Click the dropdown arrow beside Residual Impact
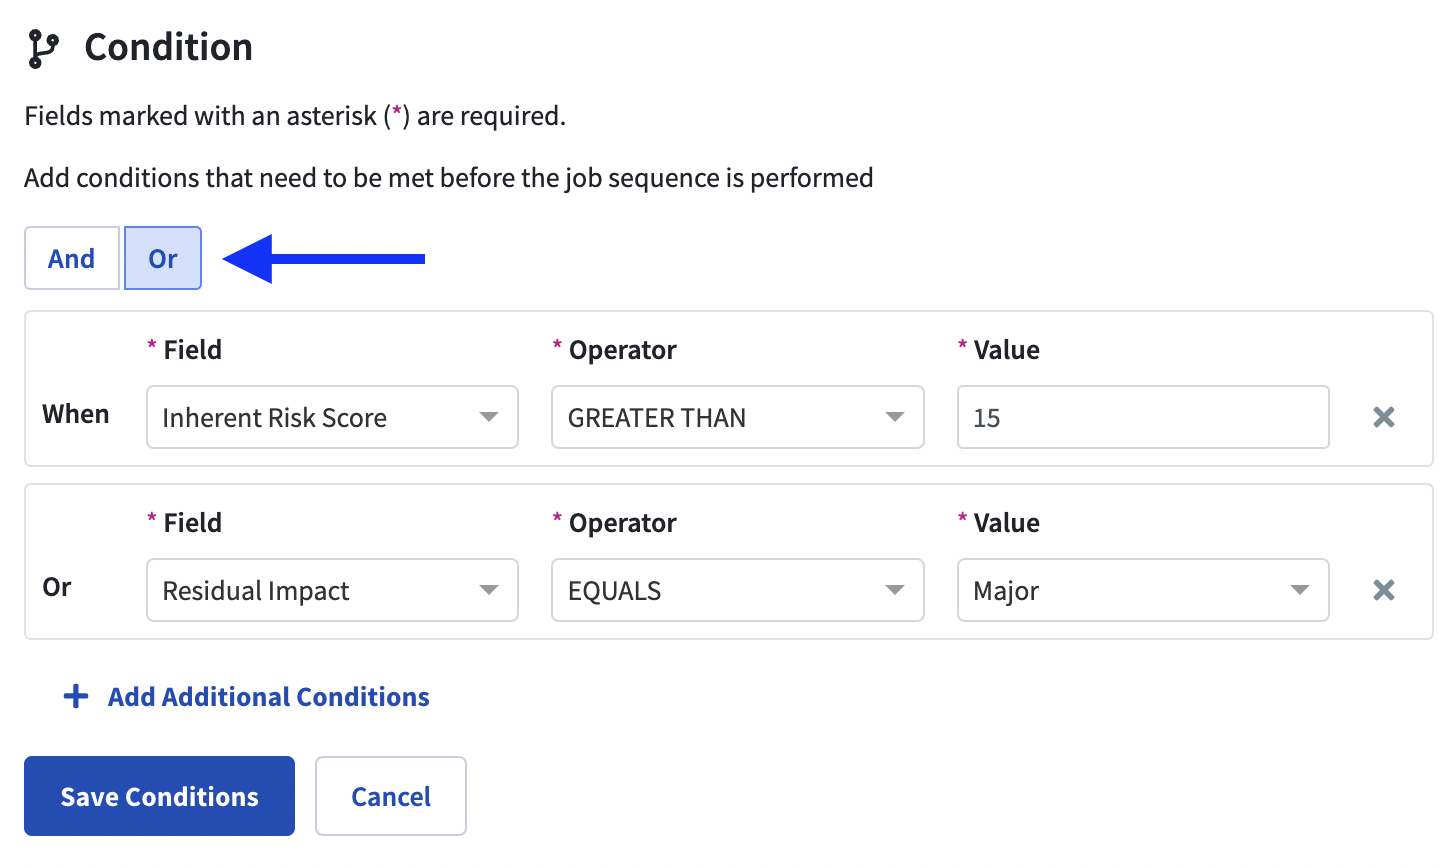Viewport: 1456px width, 868px height. pyautogui.click(x=489, y=590)
